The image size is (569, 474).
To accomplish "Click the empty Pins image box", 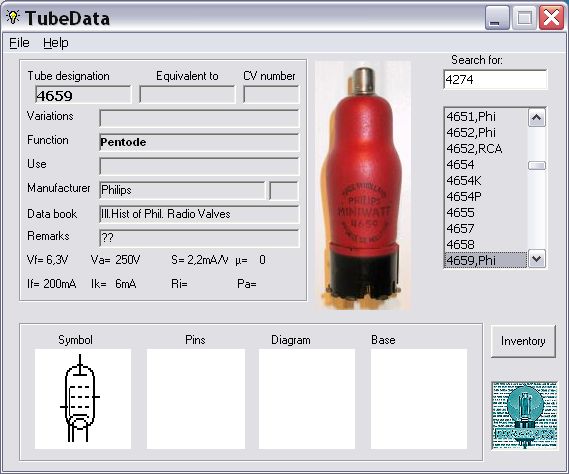I will pos(196,399).
